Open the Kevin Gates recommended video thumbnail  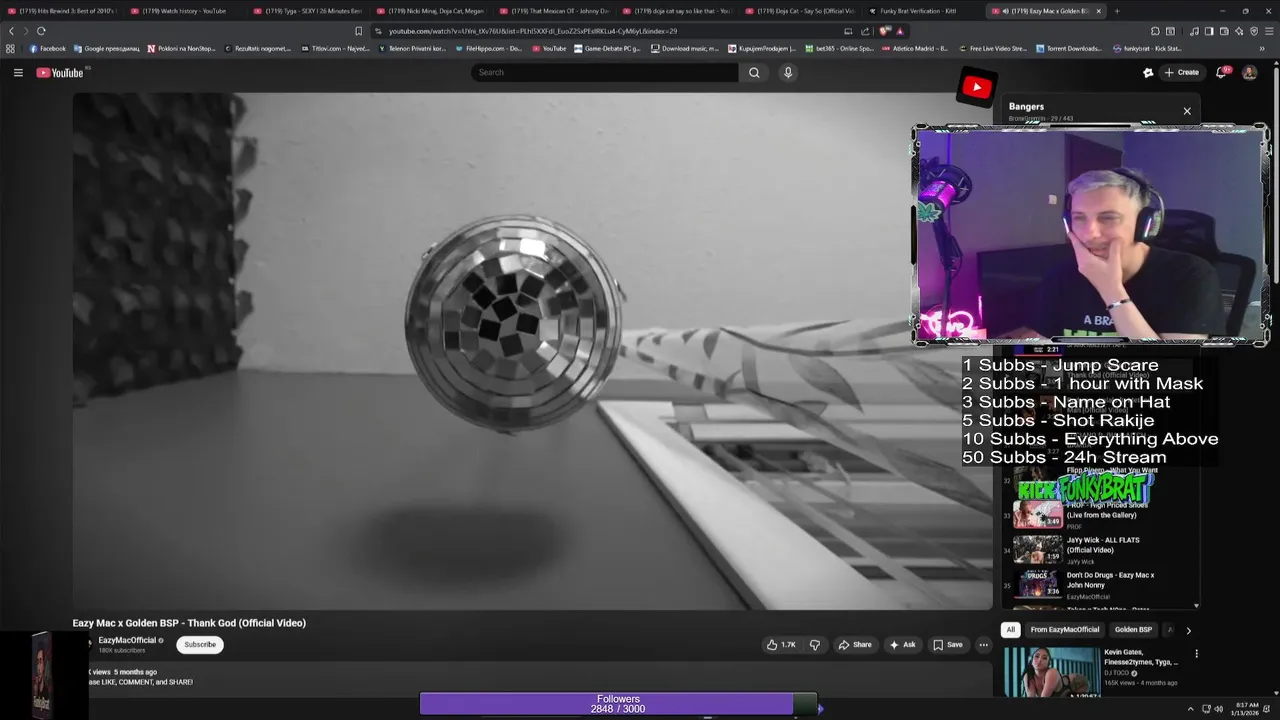[x=1051, y=672]
